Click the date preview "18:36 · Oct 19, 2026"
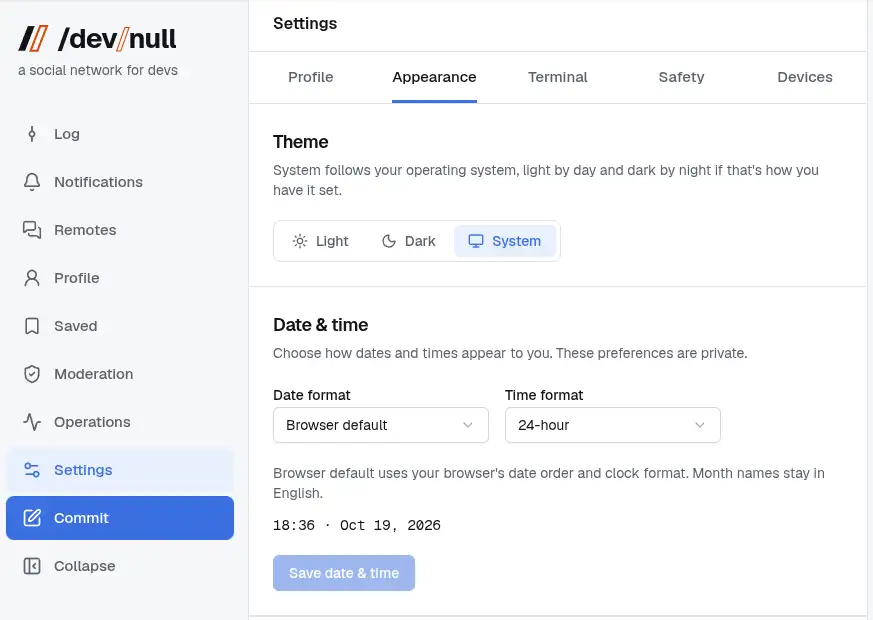Image resolution: width=873 pixels, height=620 pixels. coord(357,525)
